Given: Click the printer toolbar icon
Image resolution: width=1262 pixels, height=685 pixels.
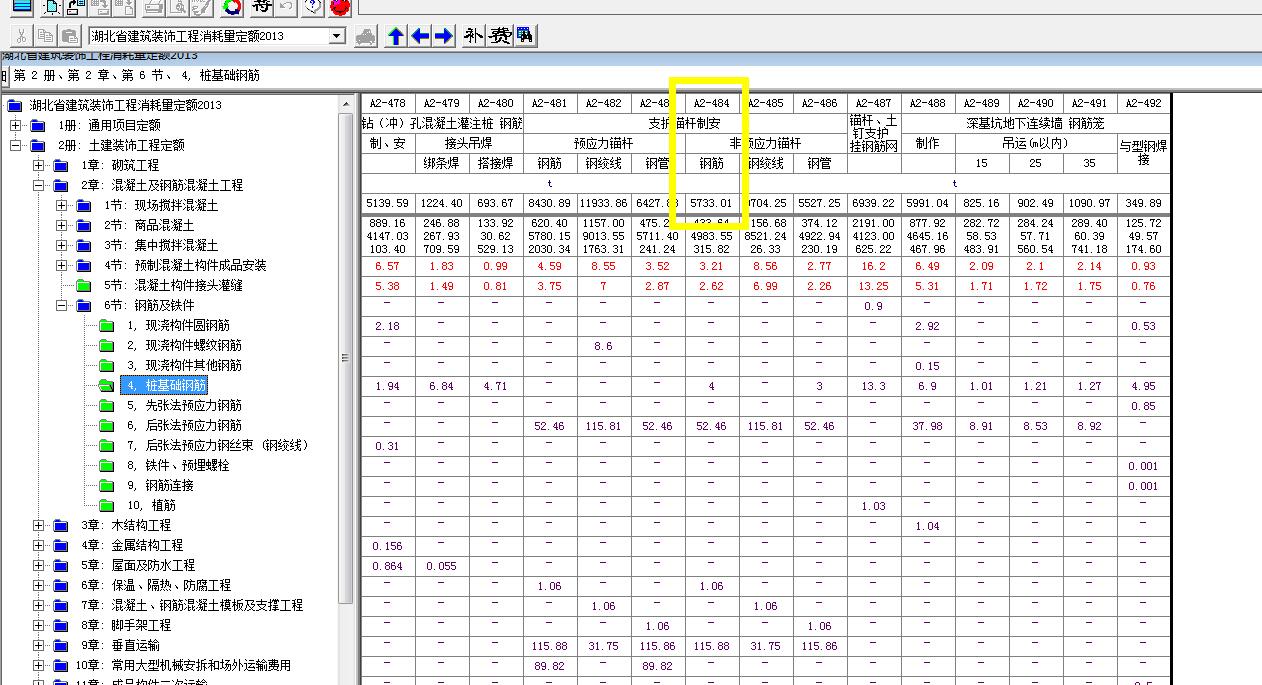Looking at the screenshot, I should tap(153, 8).
